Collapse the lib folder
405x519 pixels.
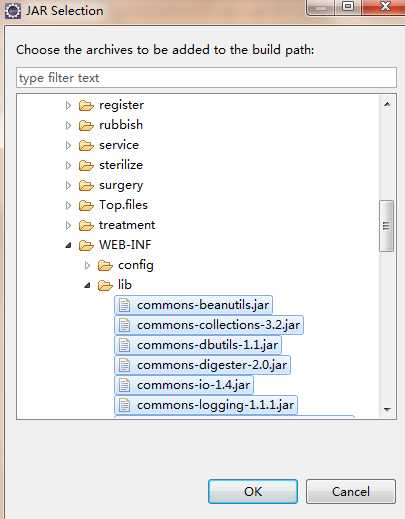[x=87, y=285]
